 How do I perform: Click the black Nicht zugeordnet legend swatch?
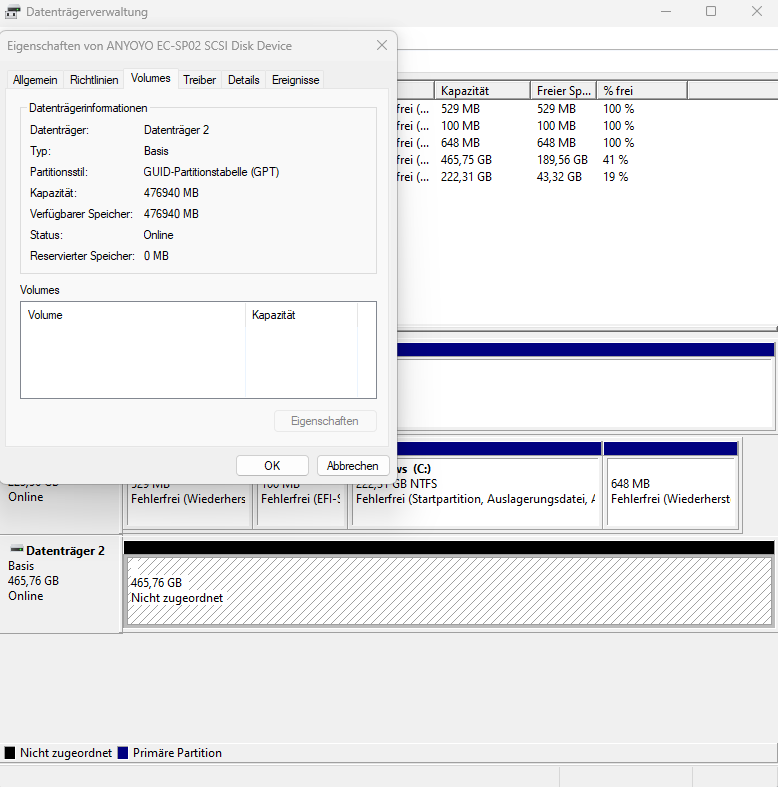tap(10, 753)
